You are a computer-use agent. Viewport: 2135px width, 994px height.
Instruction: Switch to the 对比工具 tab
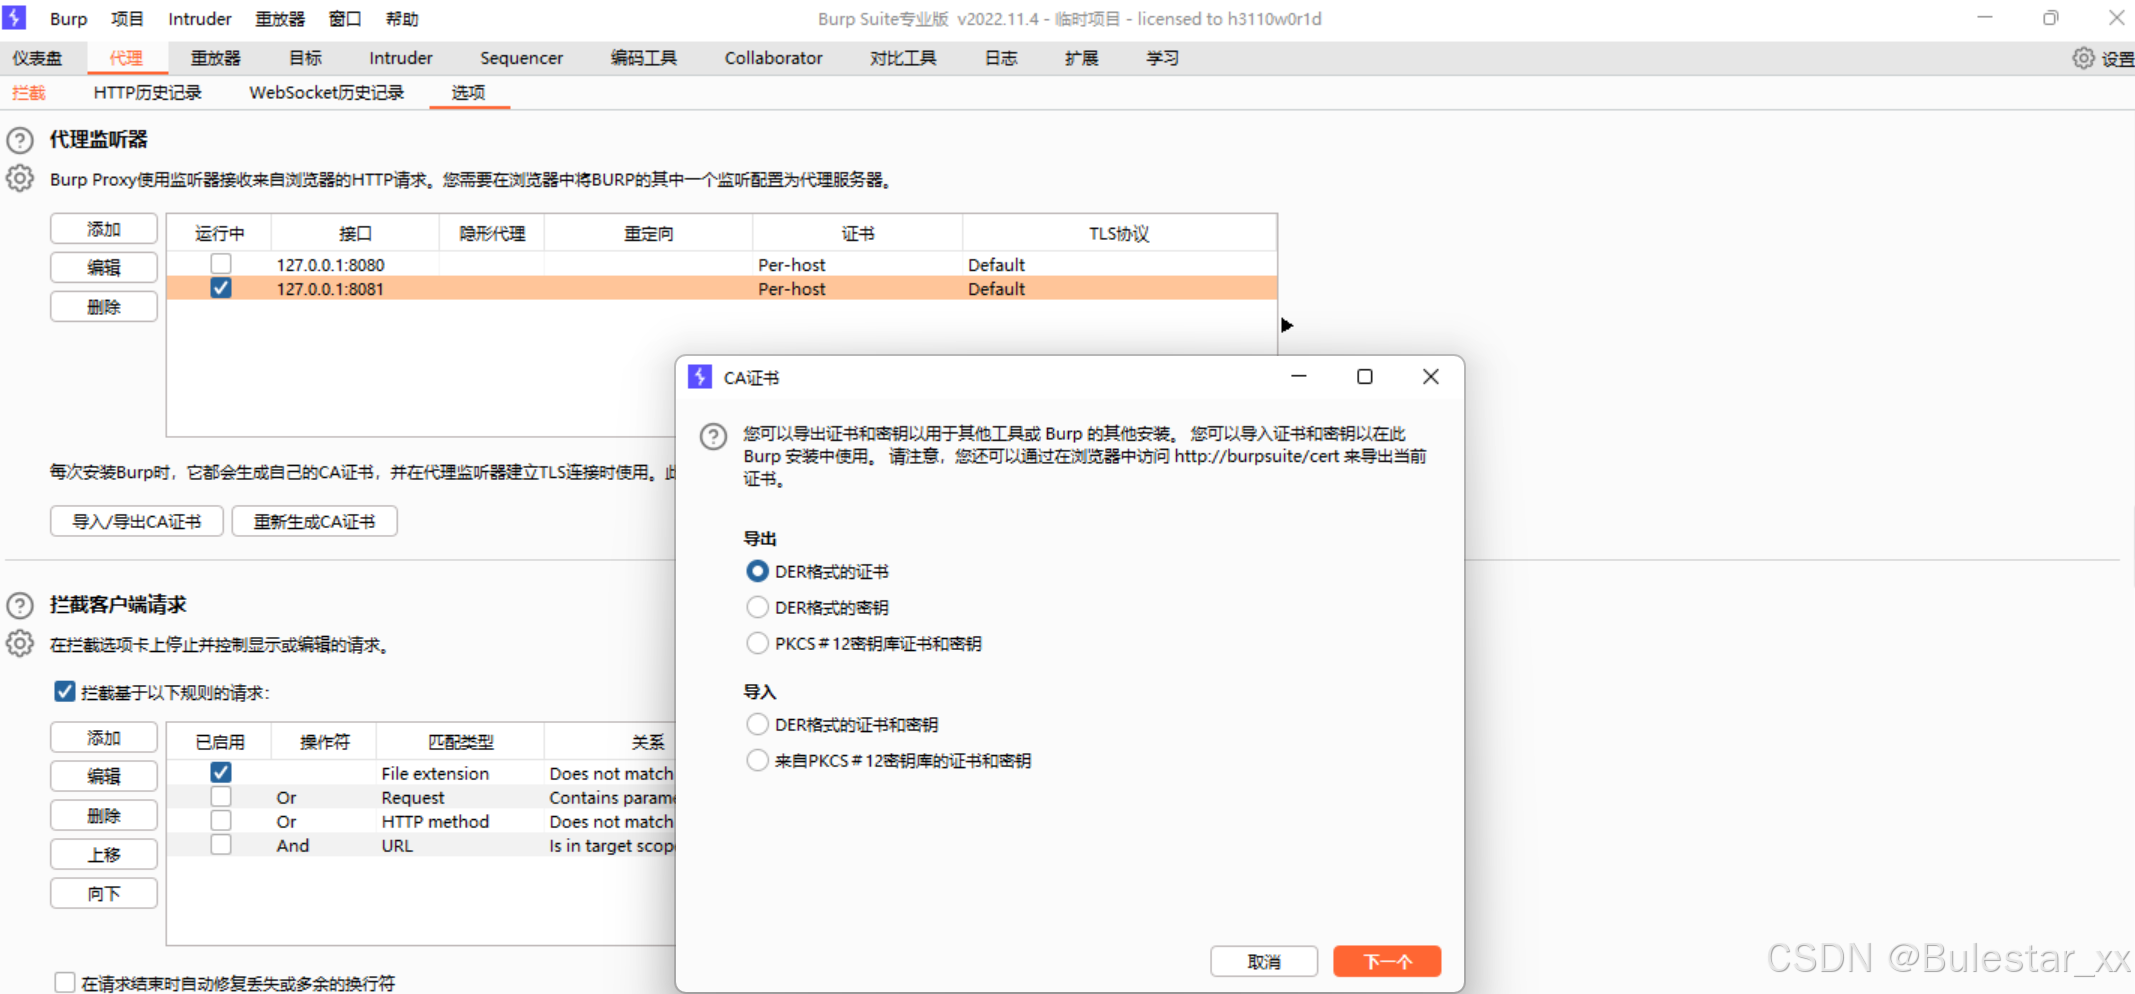[x=903, y=58]
